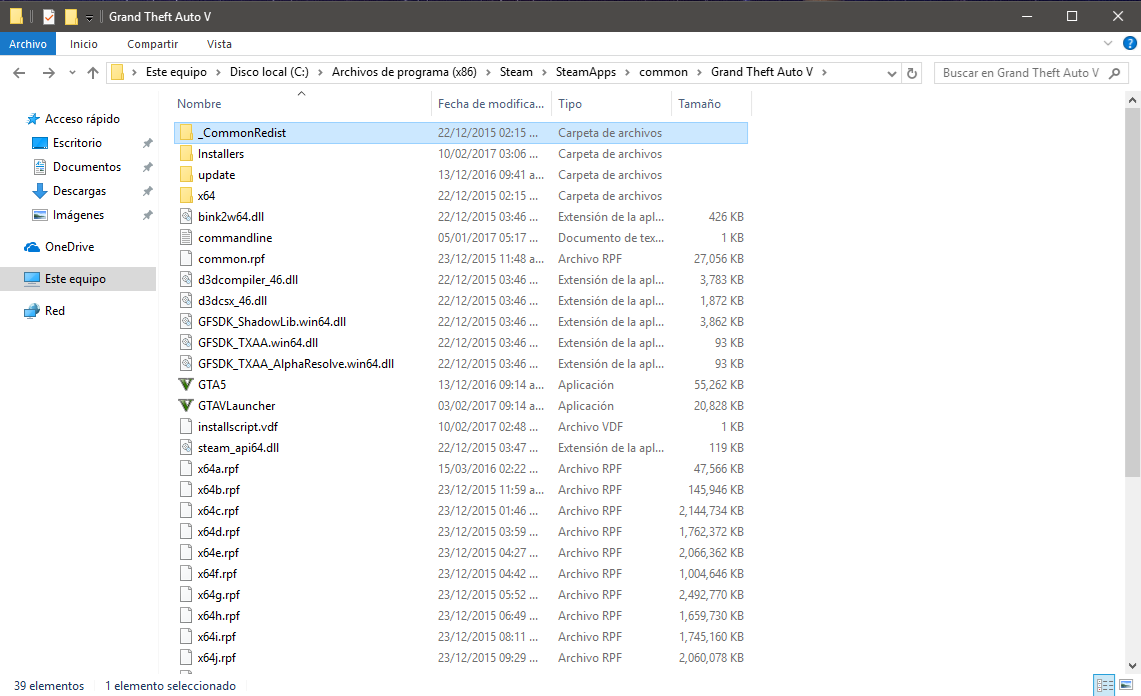The height and width of the screenshot is (696, 1141).
Task: Select the d3dcsx_46.dll file name
Action: 232,301
